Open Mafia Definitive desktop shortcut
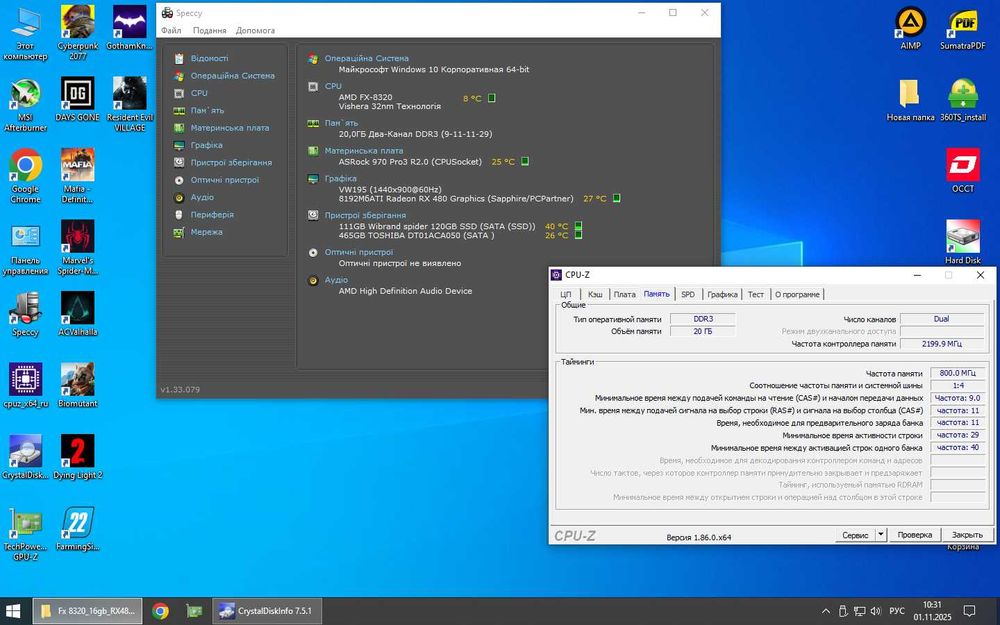 pos(78,175)
